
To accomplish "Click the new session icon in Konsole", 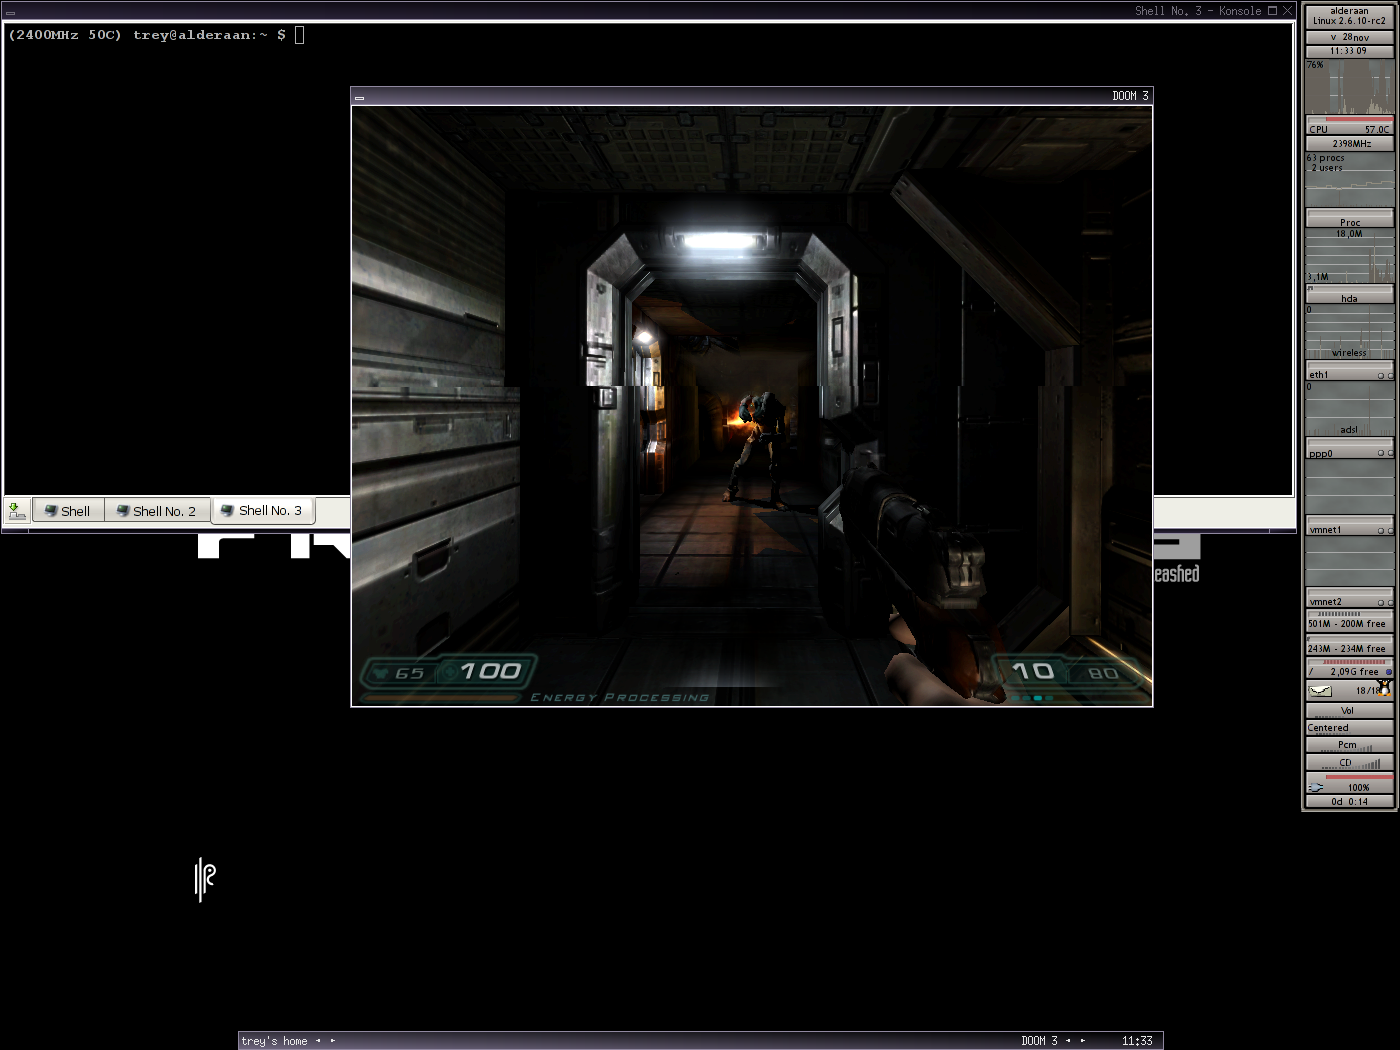I will tap(17, 511).
